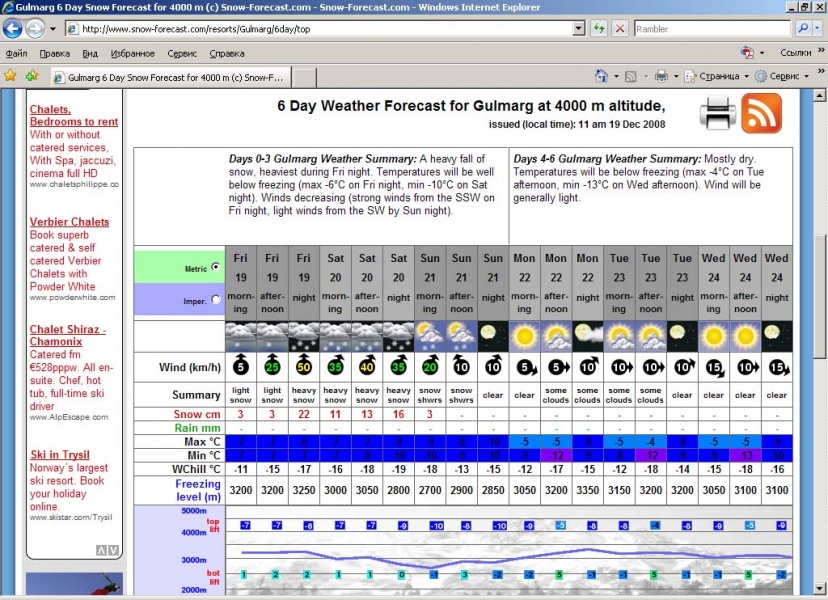
Task: Click the search magnifier button
Action: (x=802, y=29)
